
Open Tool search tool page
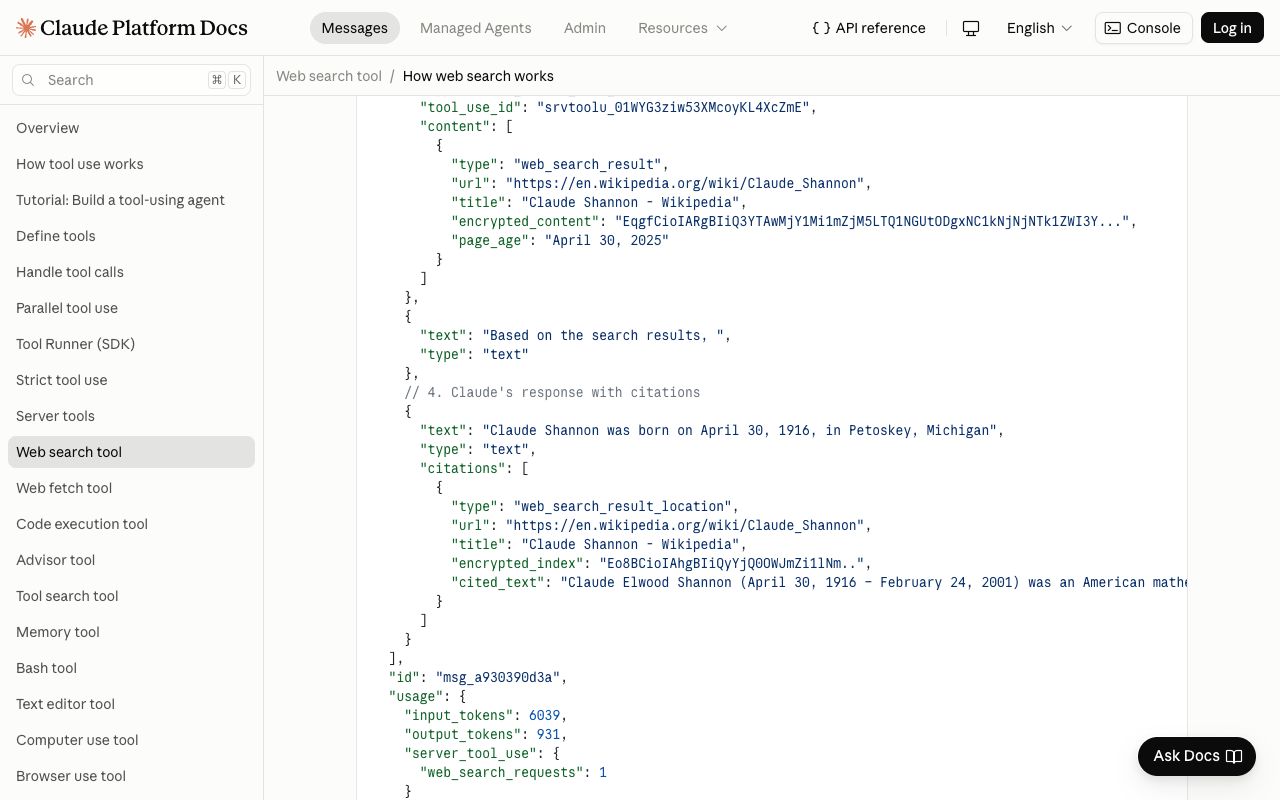(x=131, y=596)
